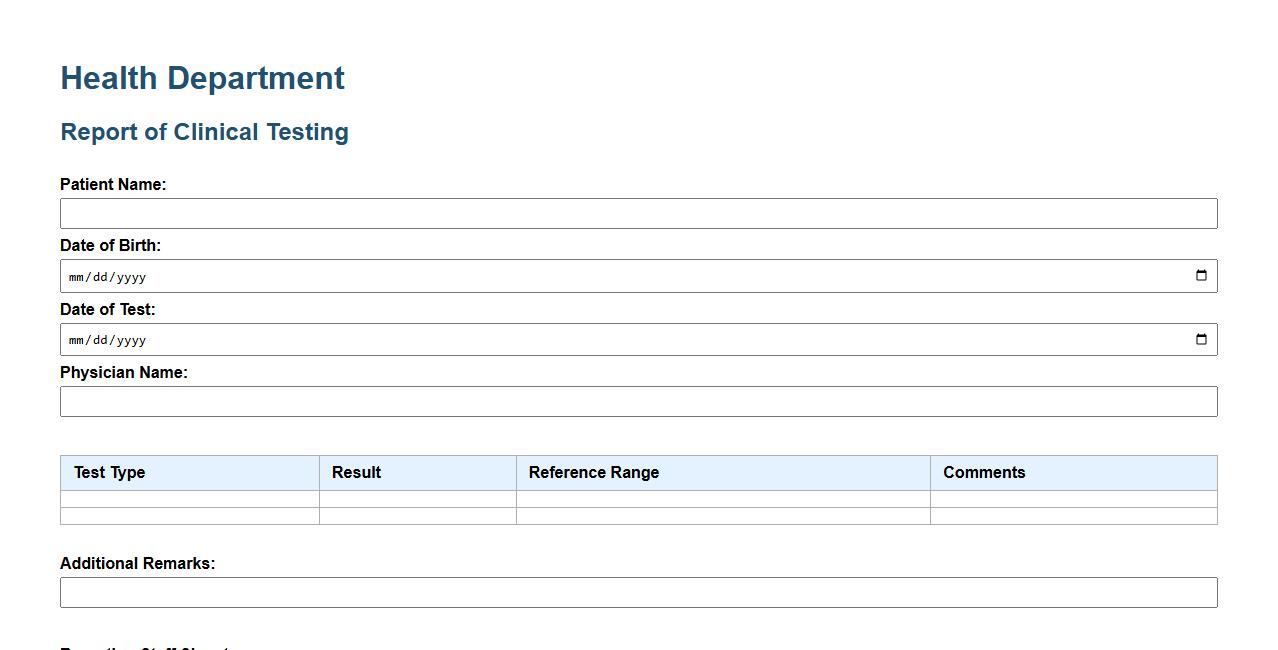Viewport: 1278px width, 650px height.
Task: Click the Test Type column header
Action: (110, 473)
